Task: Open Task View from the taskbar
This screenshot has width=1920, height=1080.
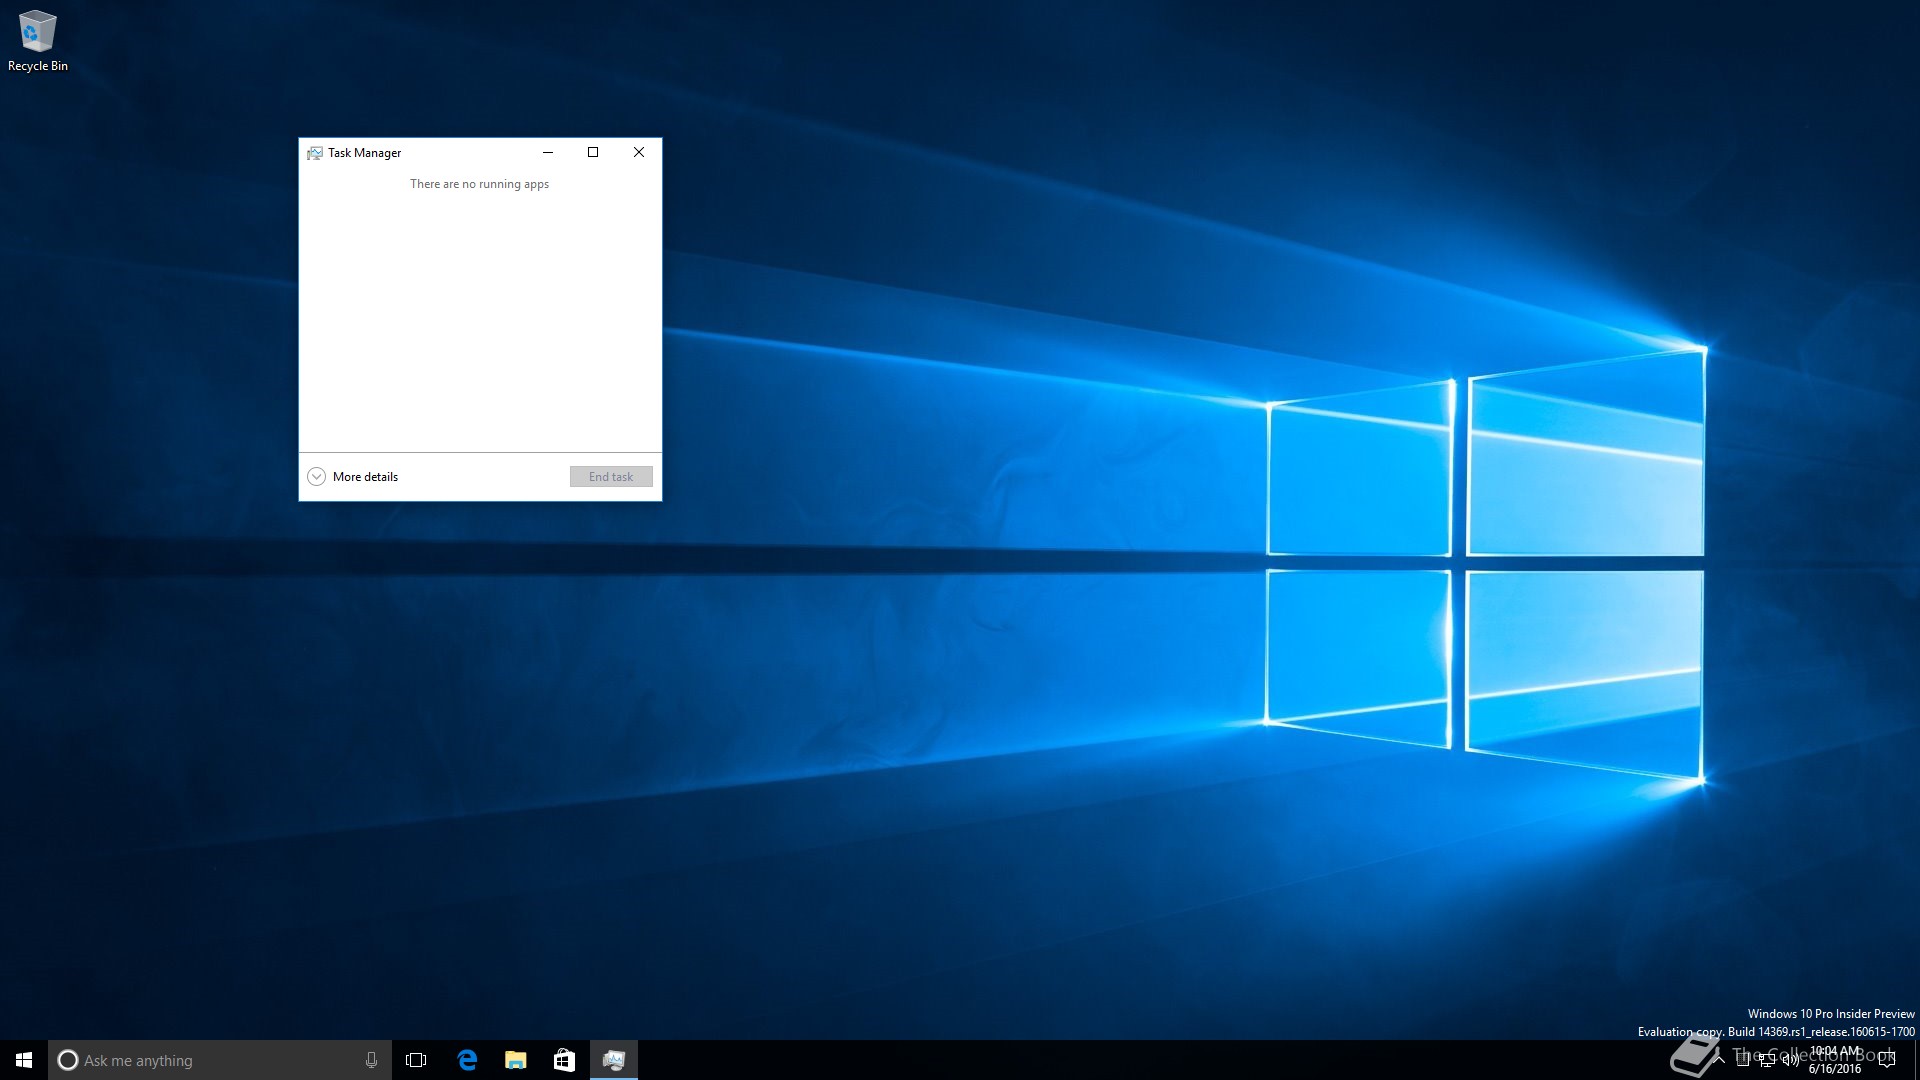Action: 416,1060
